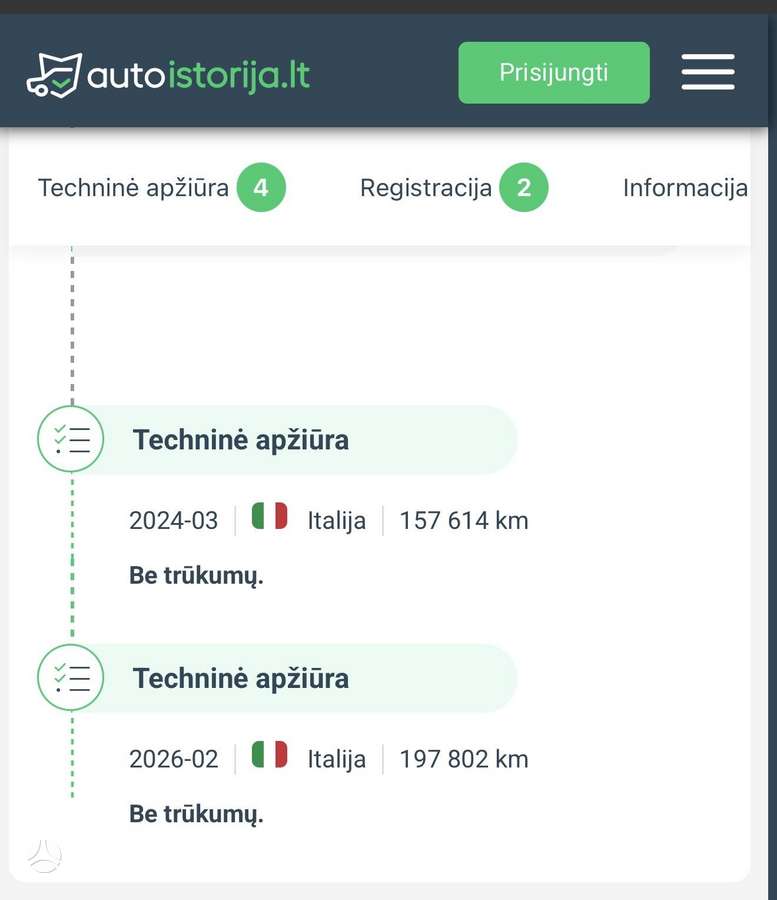The height and width of the screenshot is (900, 777).
Task: Click the green badge showing 2
Action: point(523,188)
